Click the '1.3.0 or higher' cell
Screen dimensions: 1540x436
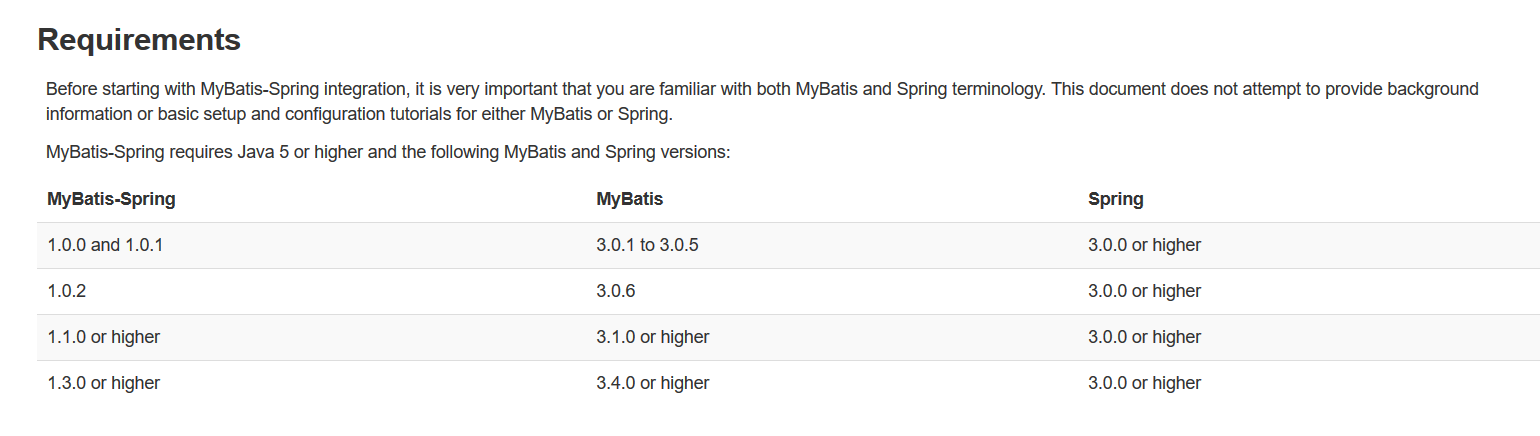[103, 383]
